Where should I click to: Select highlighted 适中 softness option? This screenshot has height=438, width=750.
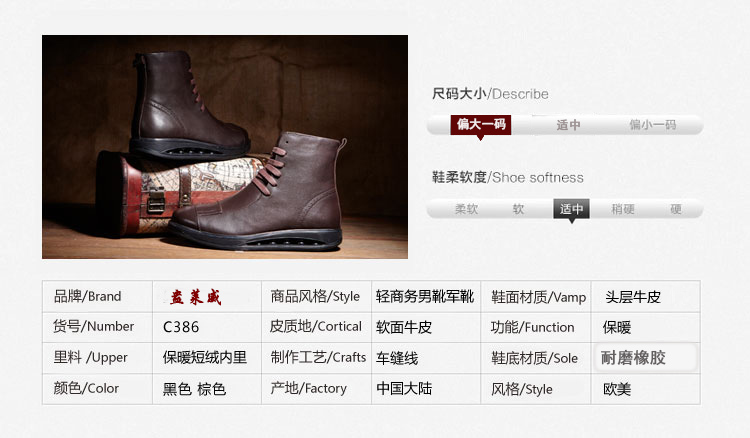coord(571,209)
